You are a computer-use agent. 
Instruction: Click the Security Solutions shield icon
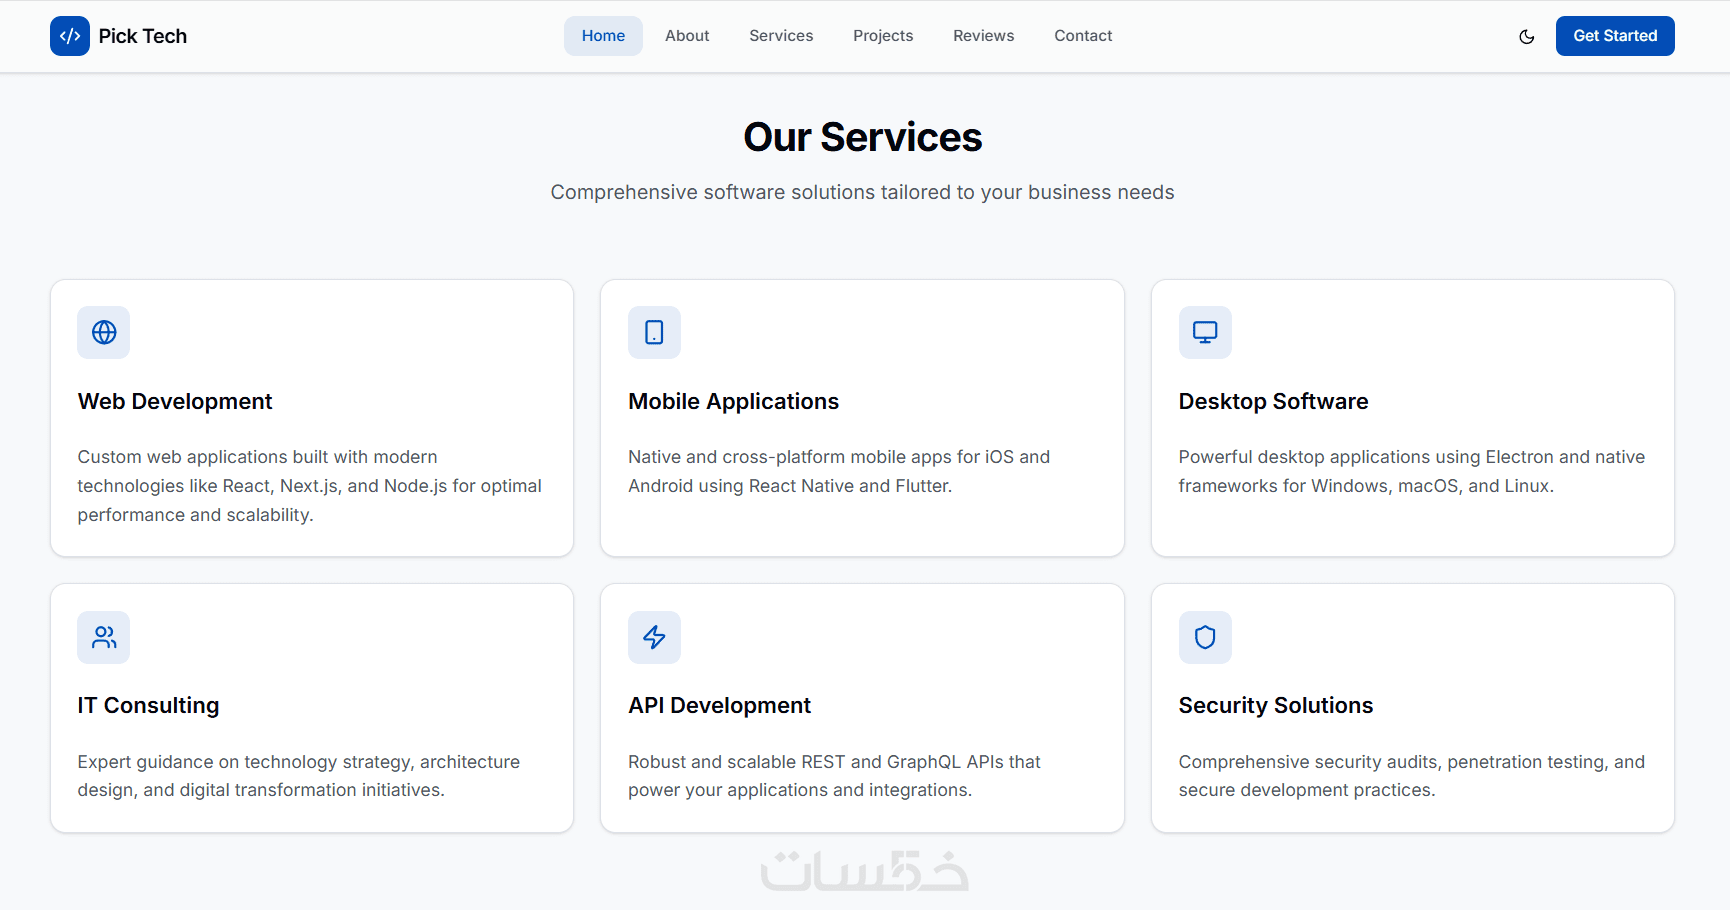1205,637
